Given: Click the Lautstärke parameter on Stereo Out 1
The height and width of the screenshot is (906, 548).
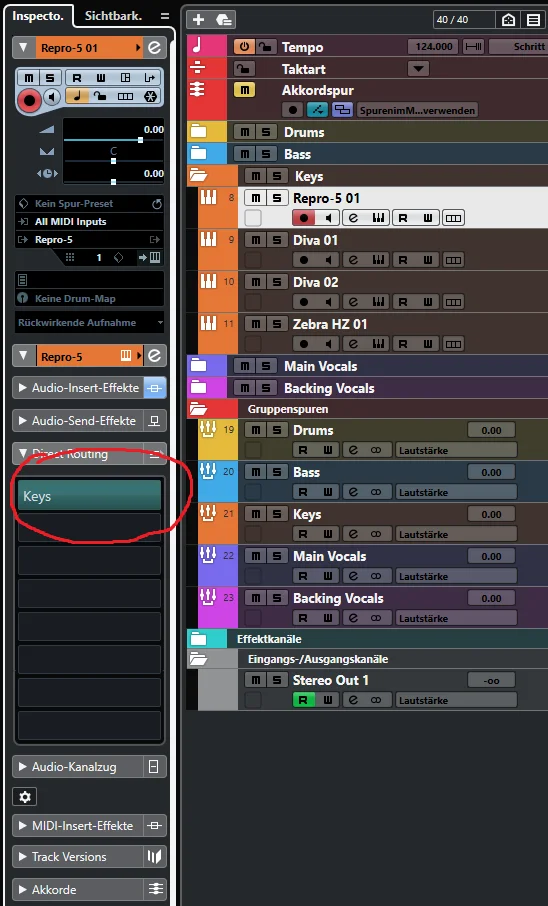Looking at the screenshot, I should click(x=456, y=700).
